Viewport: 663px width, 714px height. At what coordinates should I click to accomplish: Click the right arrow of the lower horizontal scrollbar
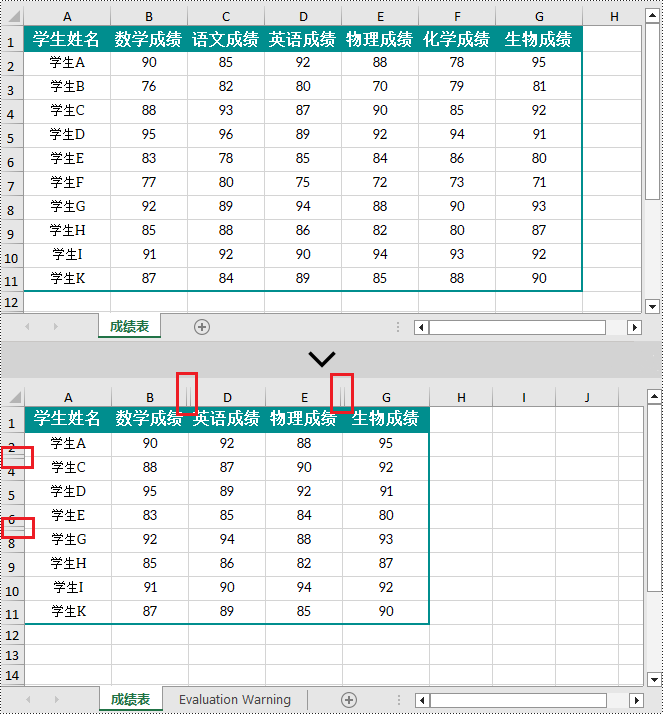click(636, 700)
